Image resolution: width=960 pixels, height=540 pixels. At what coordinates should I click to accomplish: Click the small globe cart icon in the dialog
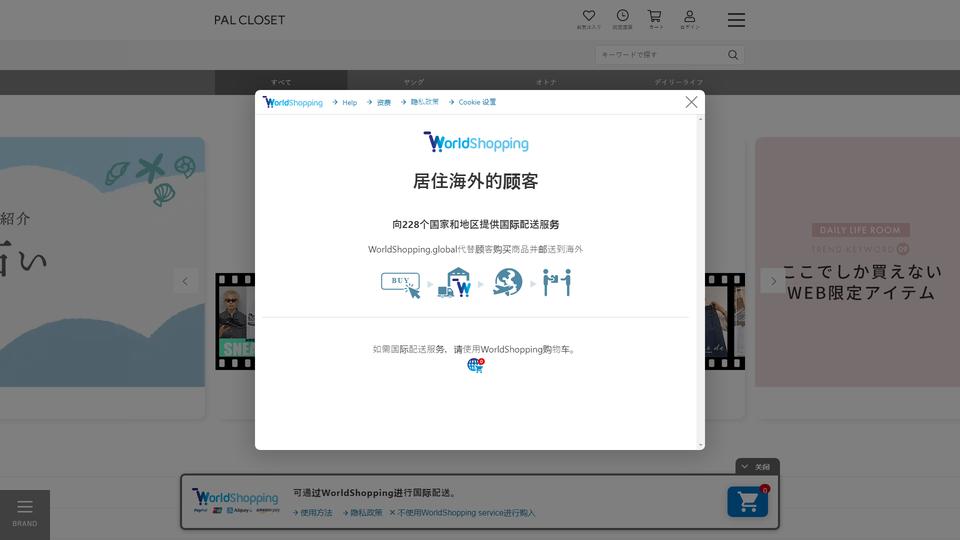tap(476, 366)
